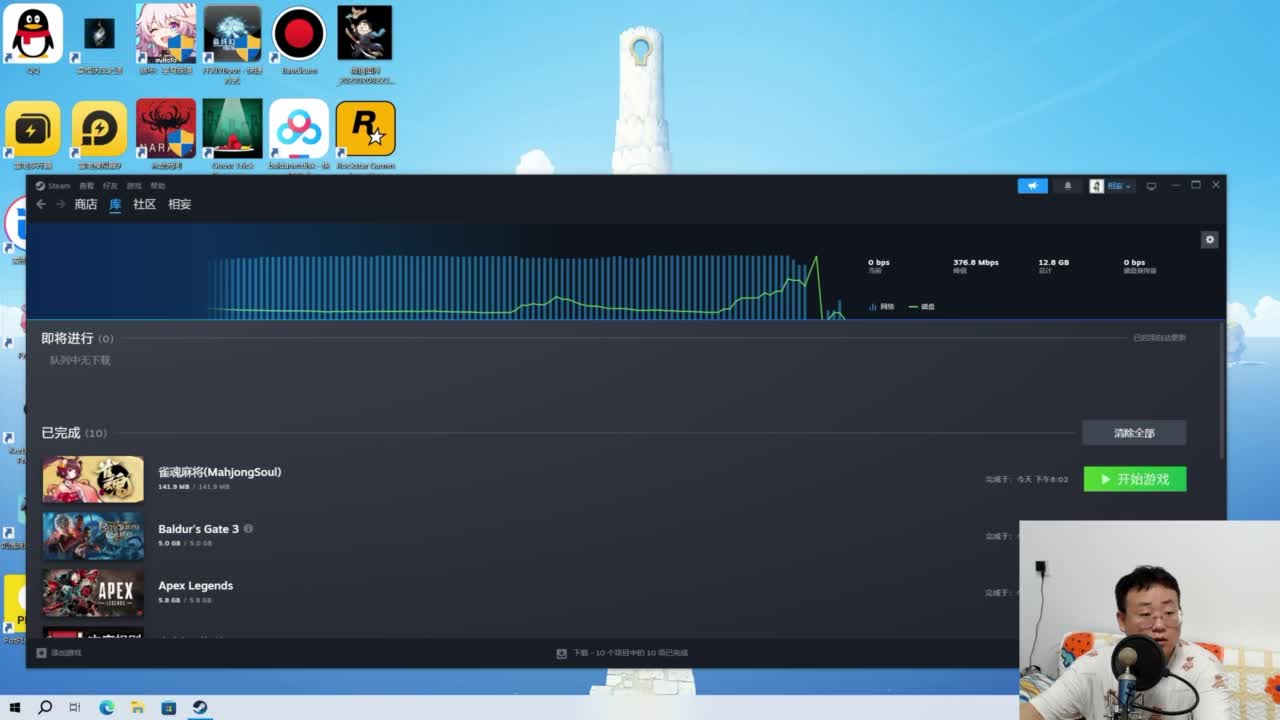
Task: Click the 376.8 Mbps peak value
Action: (976, 262)
